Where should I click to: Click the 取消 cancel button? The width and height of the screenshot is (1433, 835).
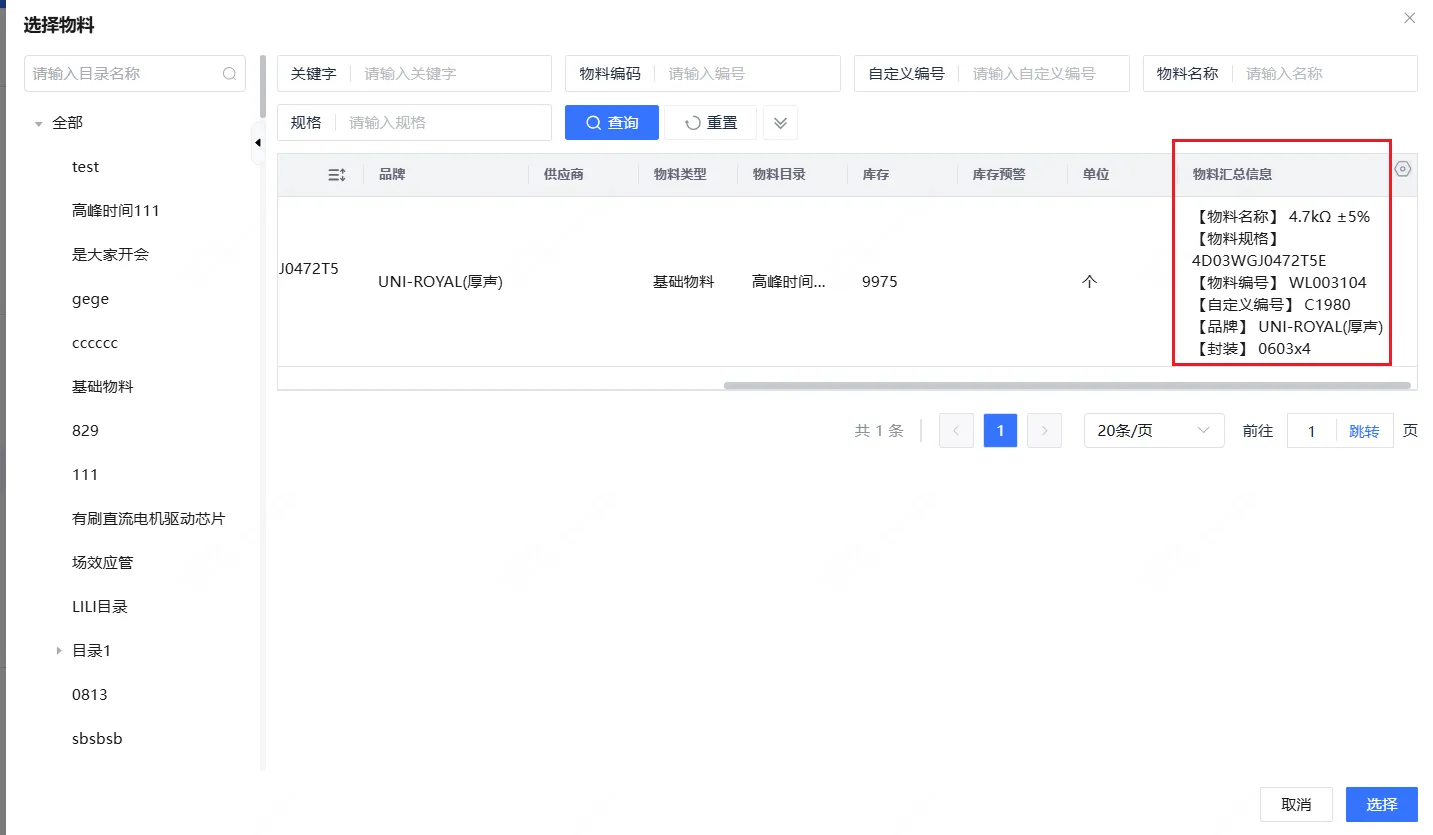(1295, 804)
